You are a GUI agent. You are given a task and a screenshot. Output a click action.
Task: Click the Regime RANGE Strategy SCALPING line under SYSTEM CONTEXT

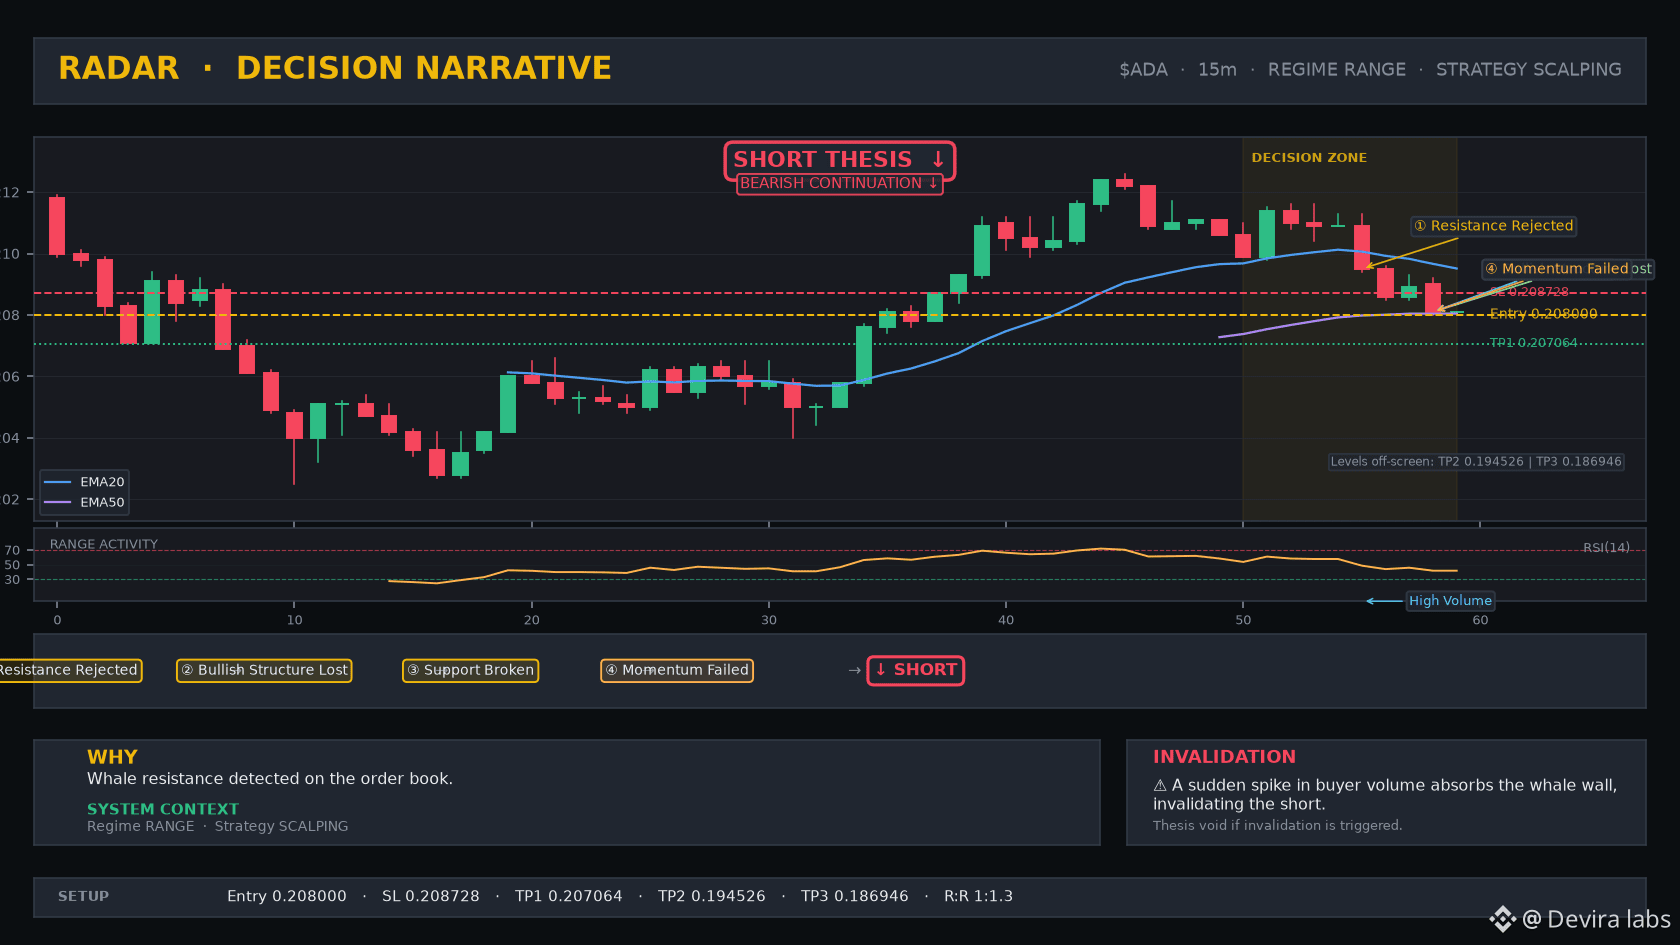coord(218,826)
